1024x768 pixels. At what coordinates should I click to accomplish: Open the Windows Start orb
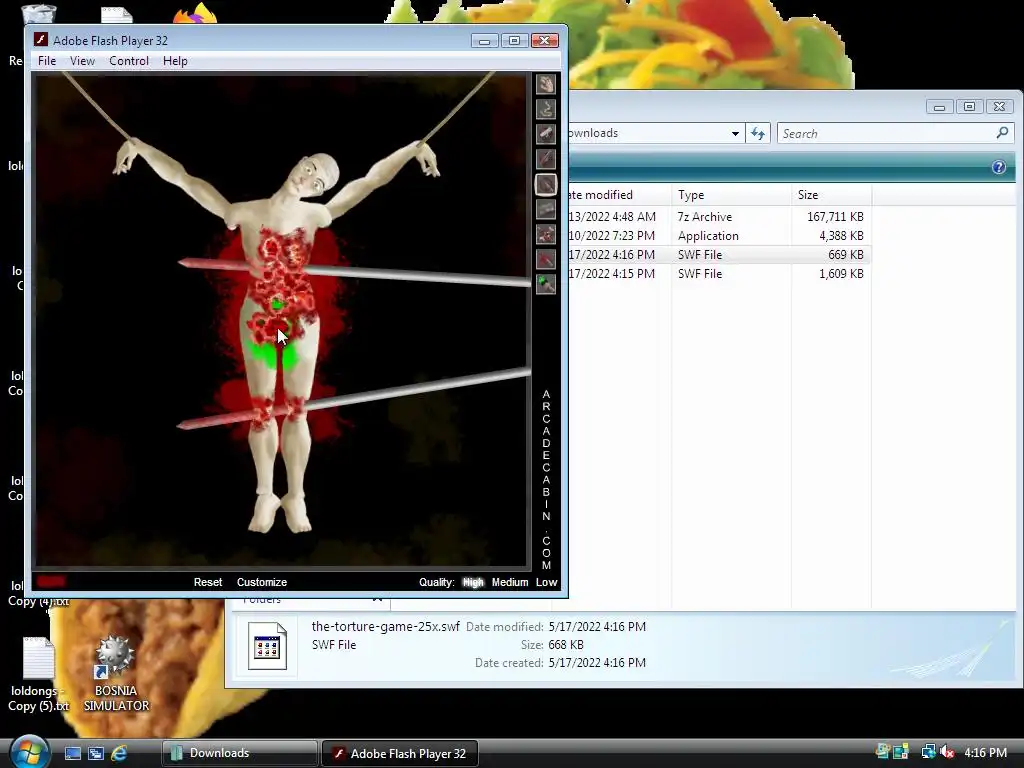[x=29, y=752]
